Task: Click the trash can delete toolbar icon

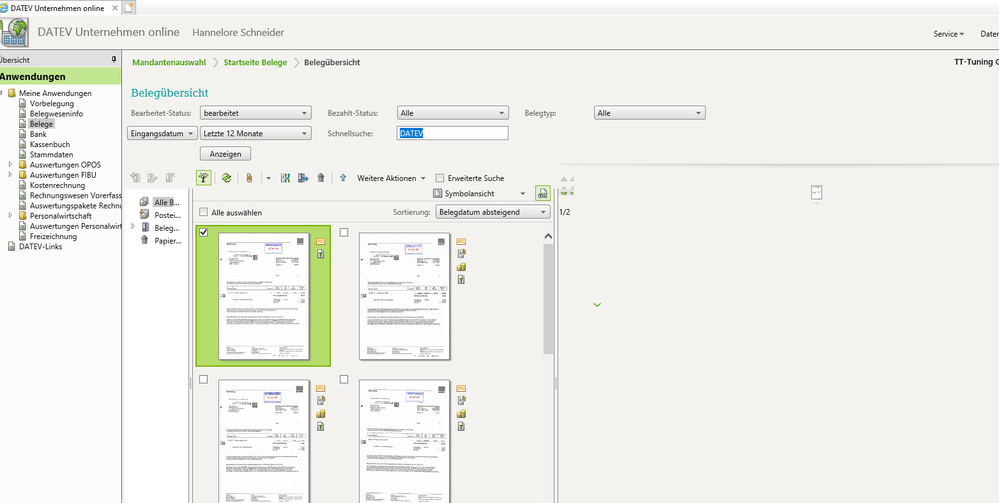Action: coord(320,179)
